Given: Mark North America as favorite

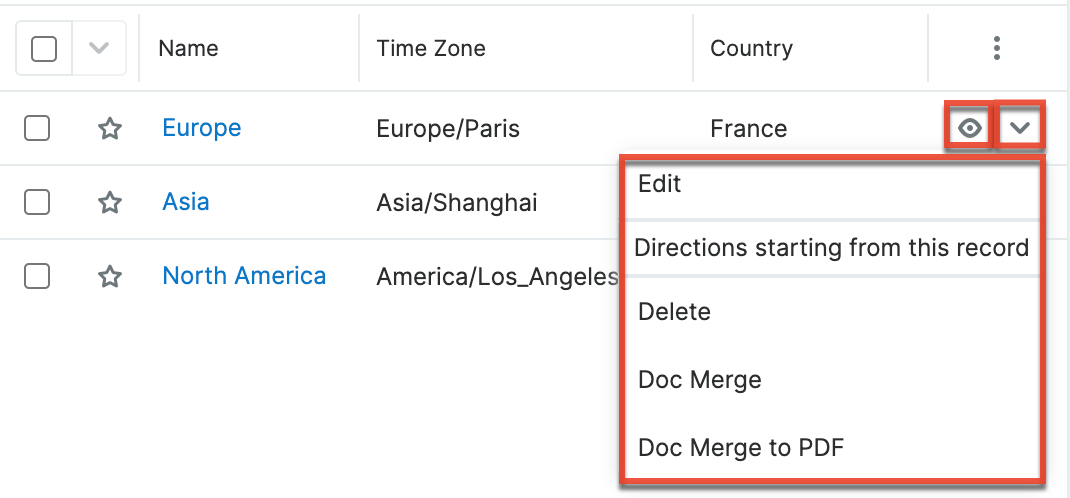Looking at the screenshot, I should pos(110,276).
